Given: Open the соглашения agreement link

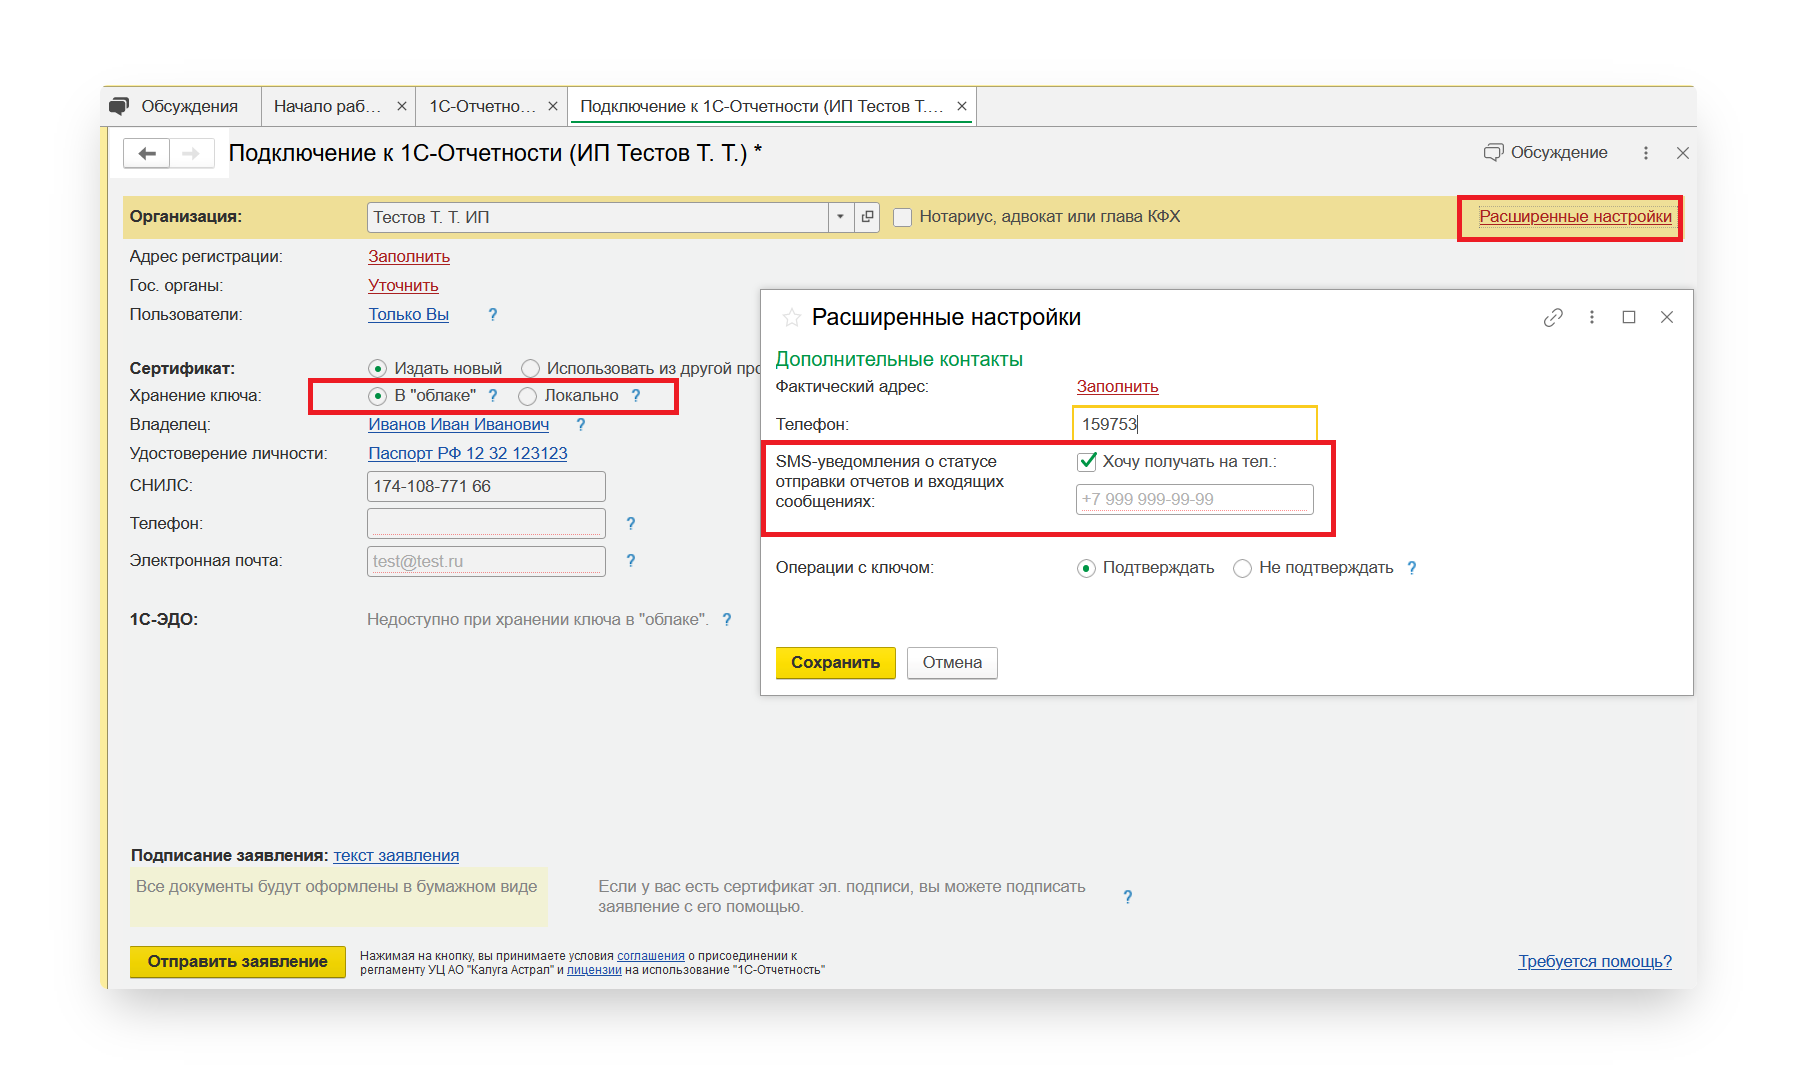Looking at the screenshot, I should (x=650, y=956).
